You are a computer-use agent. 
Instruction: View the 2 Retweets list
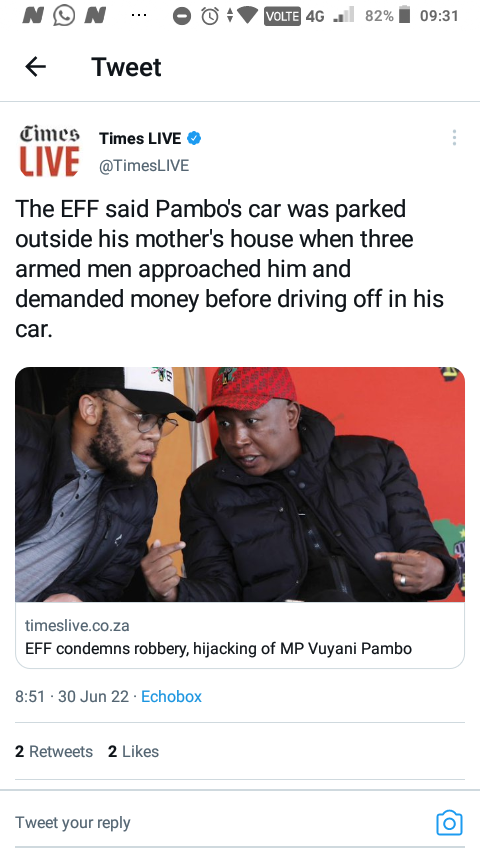point(54,752)
